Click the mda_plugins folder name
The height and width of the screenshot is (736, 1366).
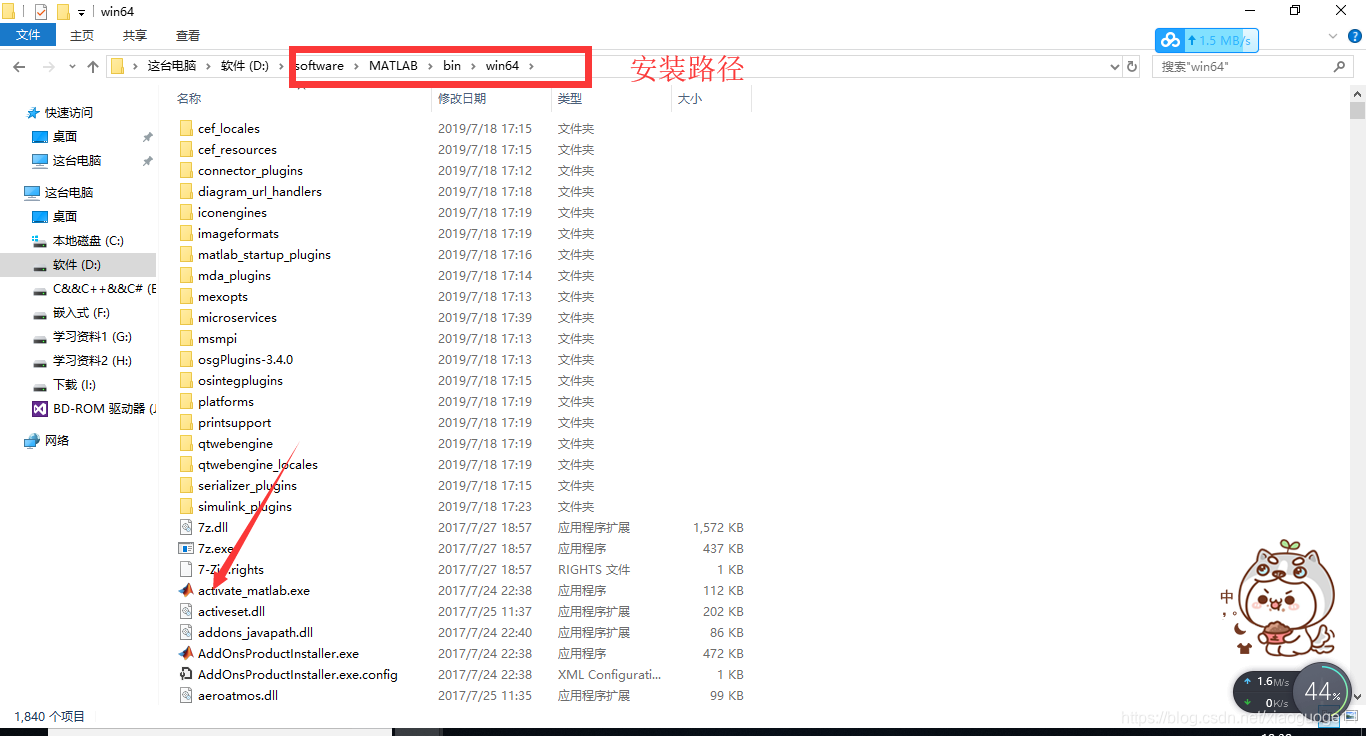pos(234,276)
